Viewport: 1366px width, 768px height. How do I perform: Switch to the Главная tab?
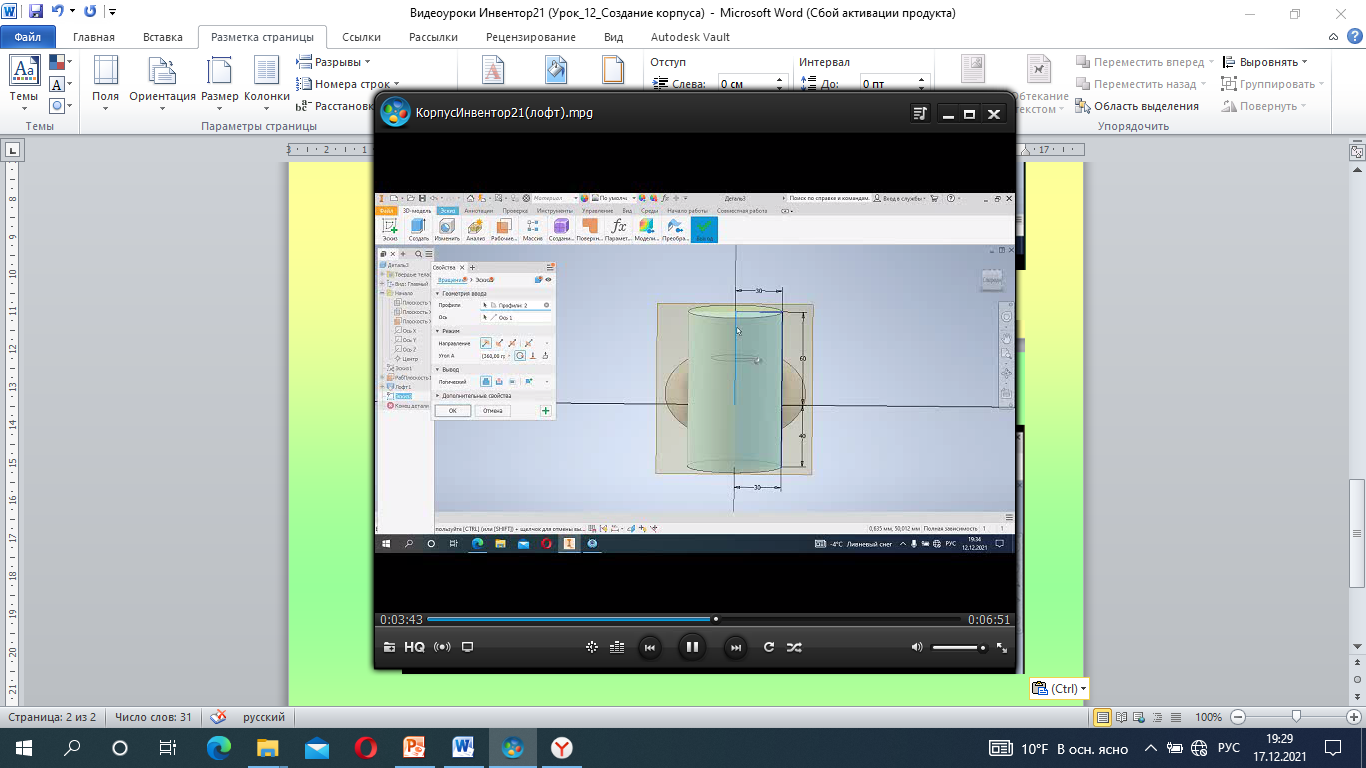[x=93, y=37]
